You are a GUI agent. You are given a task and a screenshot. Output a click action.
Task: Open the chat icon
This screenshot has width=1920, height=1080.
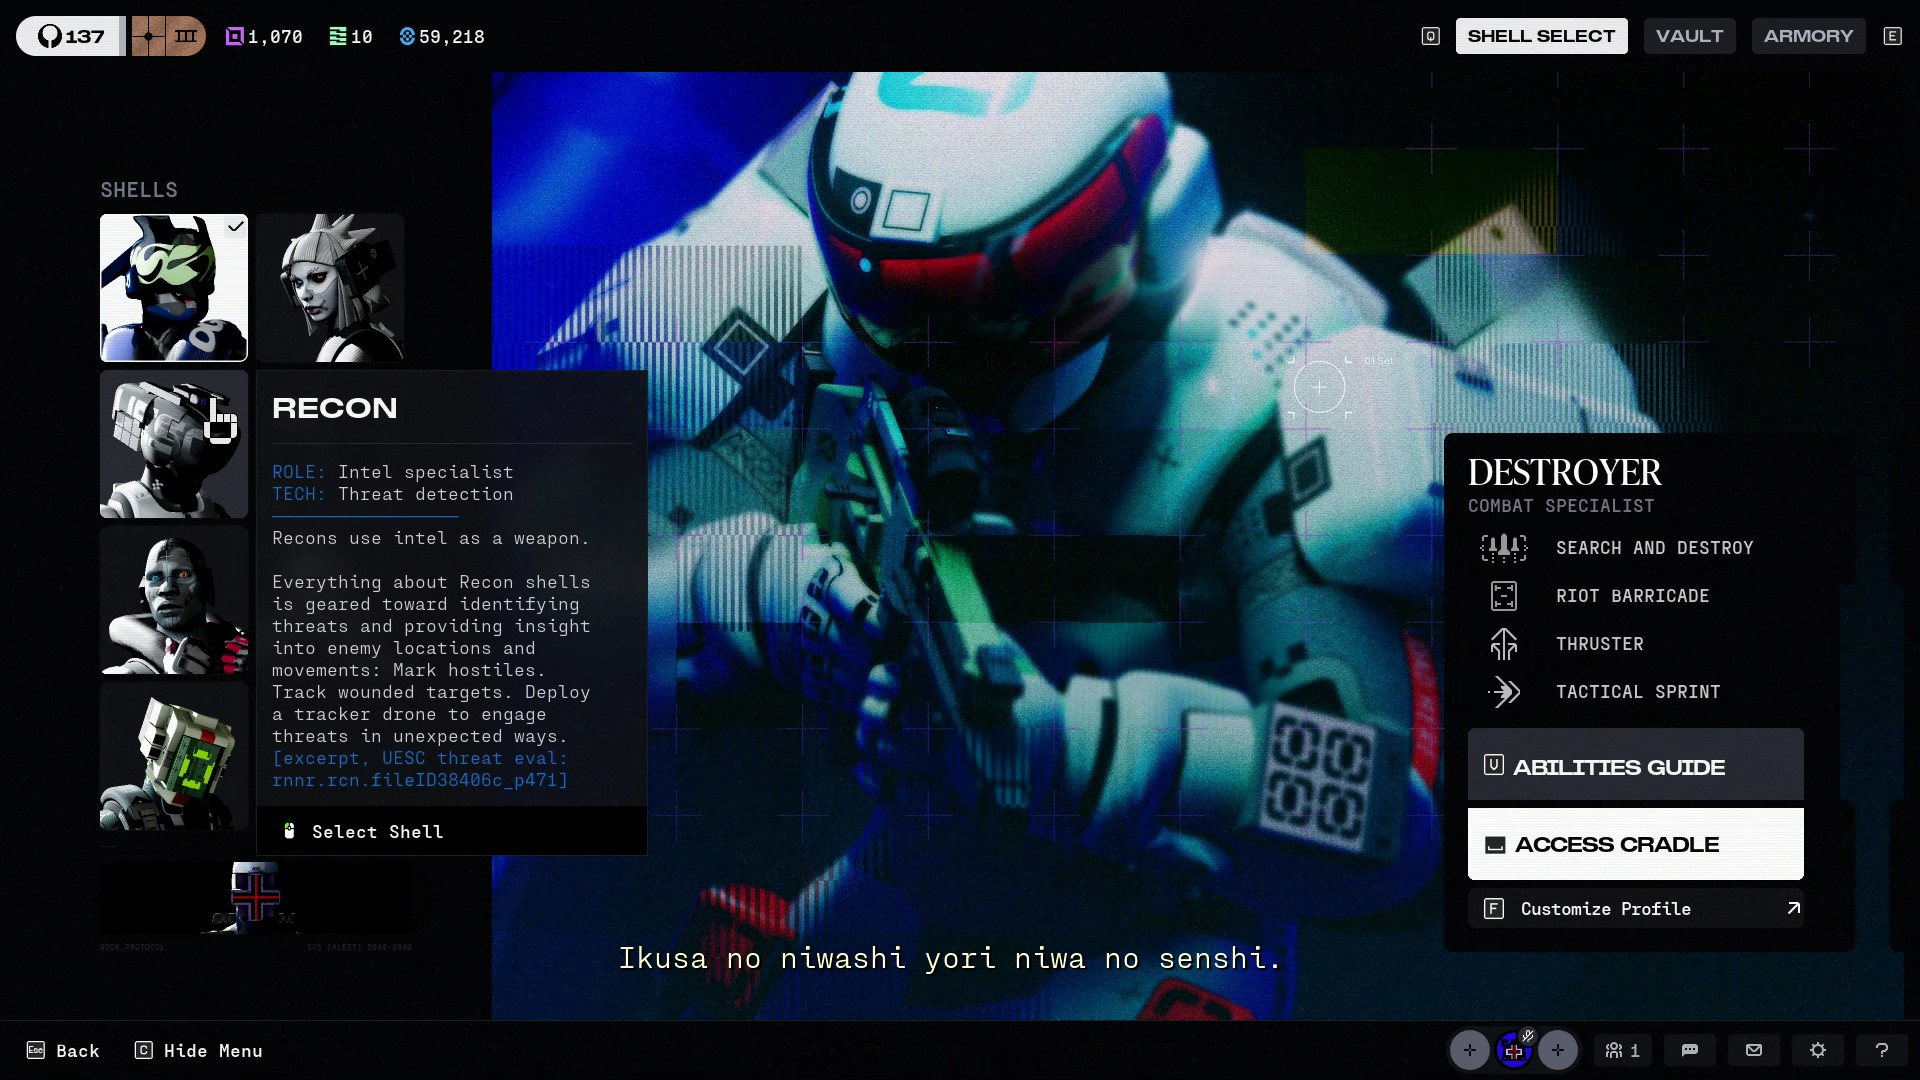(1690, 1050)
